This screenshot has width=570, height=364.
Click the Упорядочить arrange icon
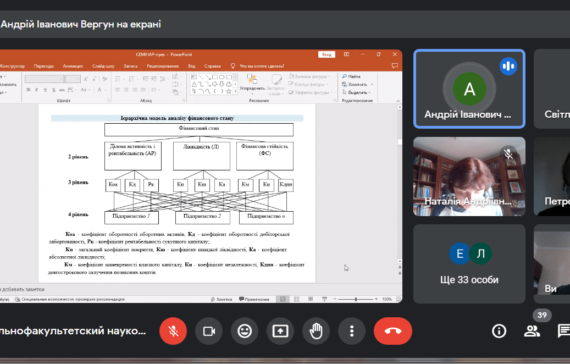(x=252, y=83)
